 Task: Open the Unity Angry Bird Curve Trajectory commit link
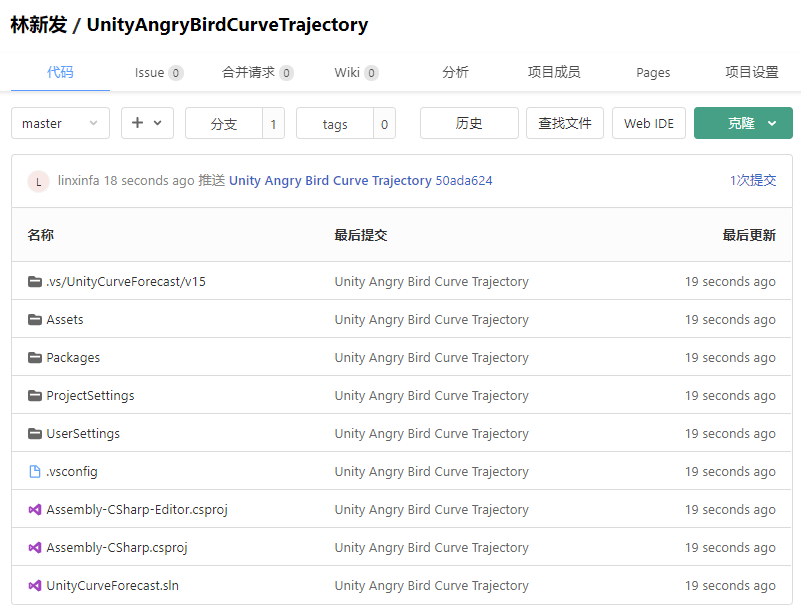coord(330,181)
